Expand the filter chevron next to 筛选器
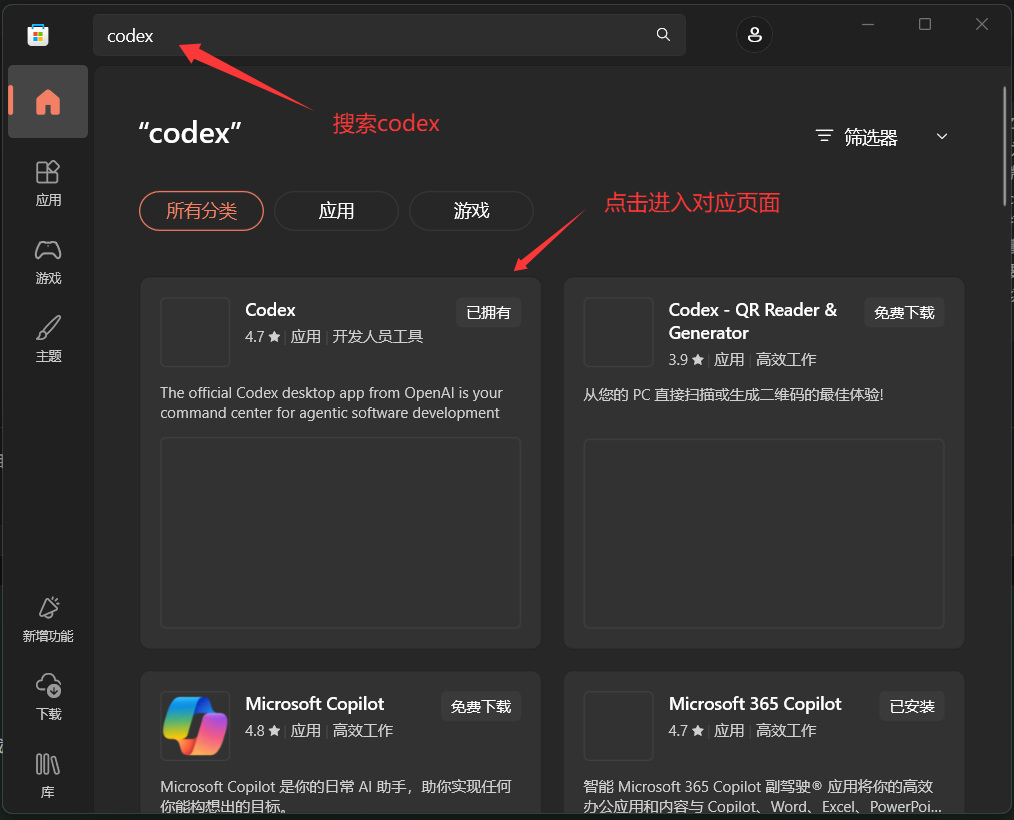Image resolution: width=1014 pixels, height=820 pixels. tap(941, 136)
